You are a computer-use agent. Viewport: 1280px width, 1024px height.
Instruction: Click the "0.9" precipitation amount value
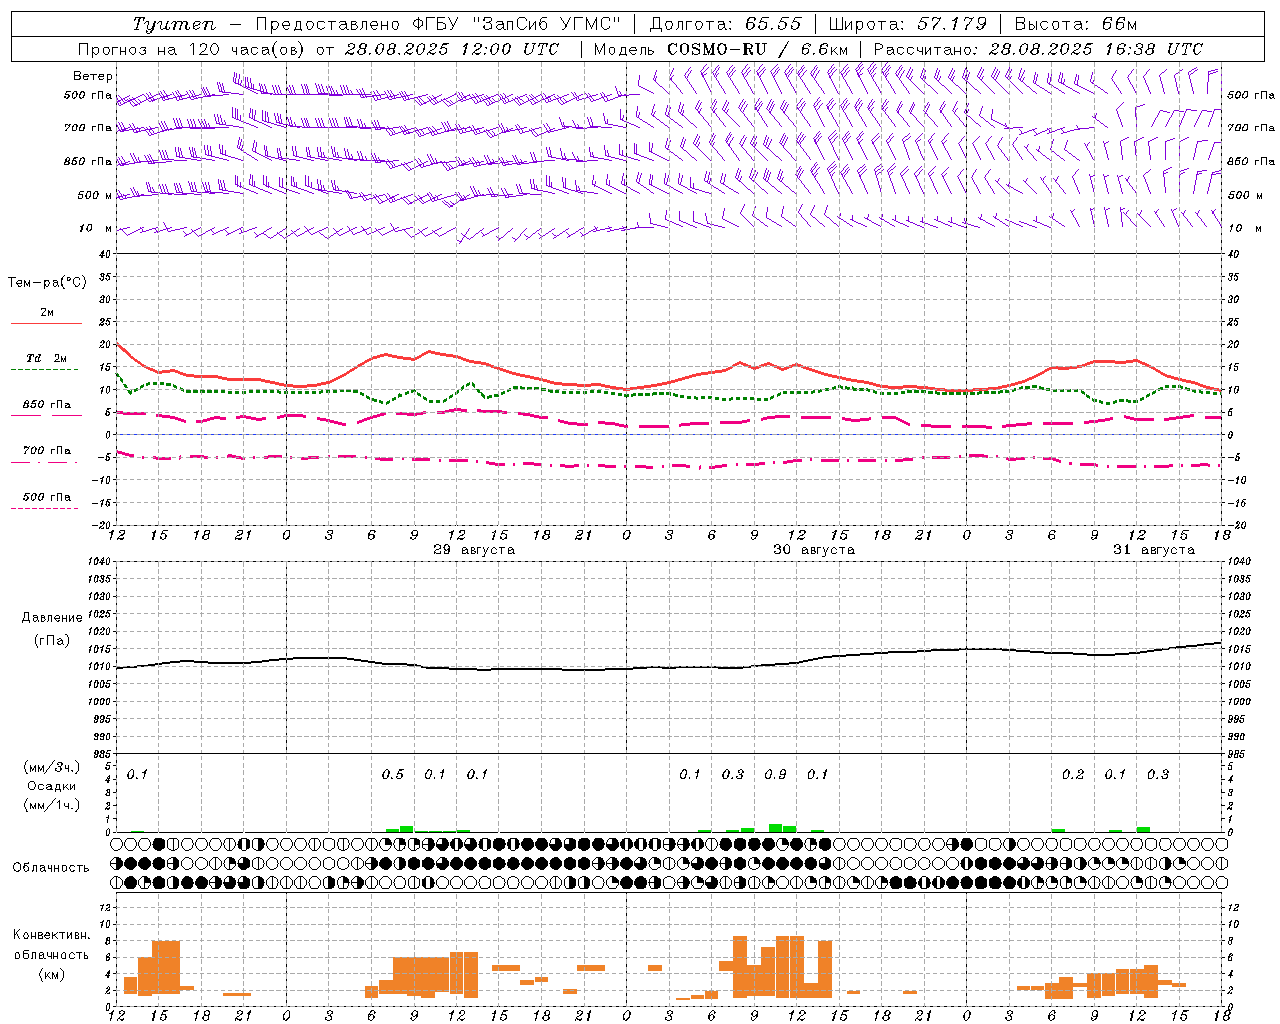(x=775, y=774)
